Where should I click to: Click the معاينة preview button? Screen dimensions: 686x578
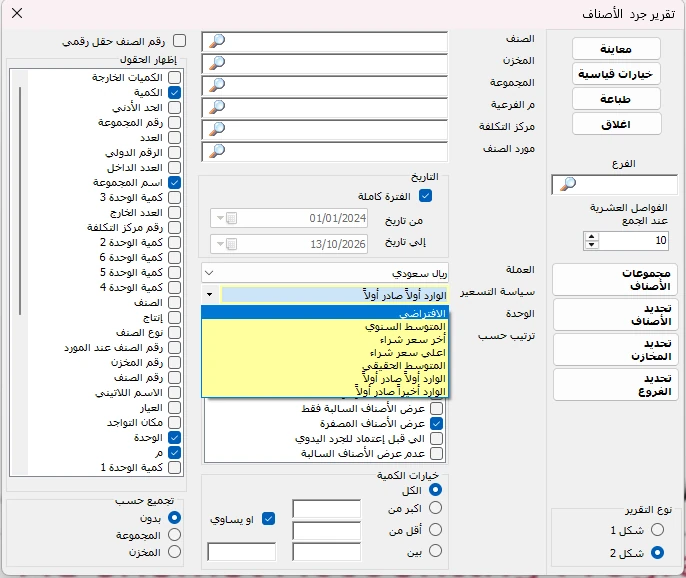616,49
